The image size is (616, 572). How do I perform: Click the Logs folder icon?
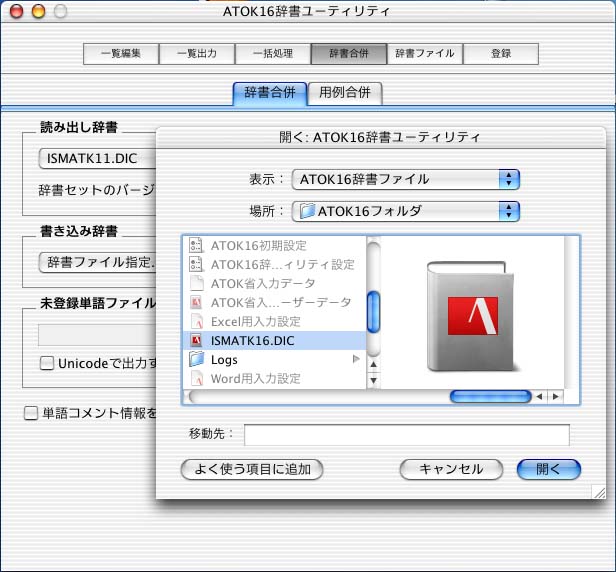point(196,359)
